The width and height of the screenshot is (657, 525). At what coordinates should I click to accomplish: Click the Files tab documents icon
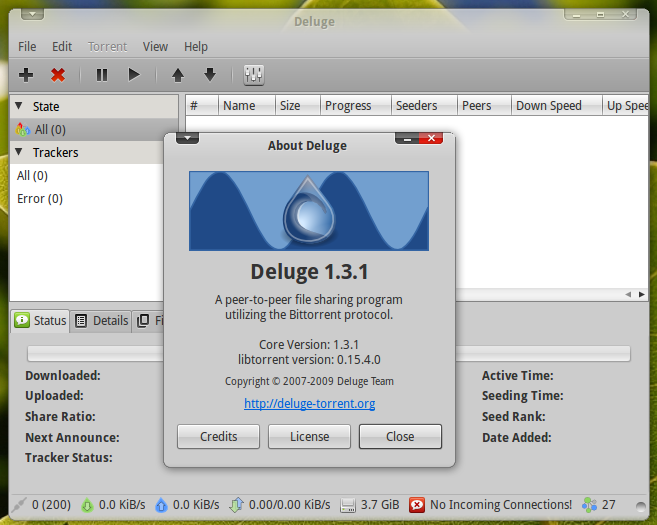tap(143, 321)
